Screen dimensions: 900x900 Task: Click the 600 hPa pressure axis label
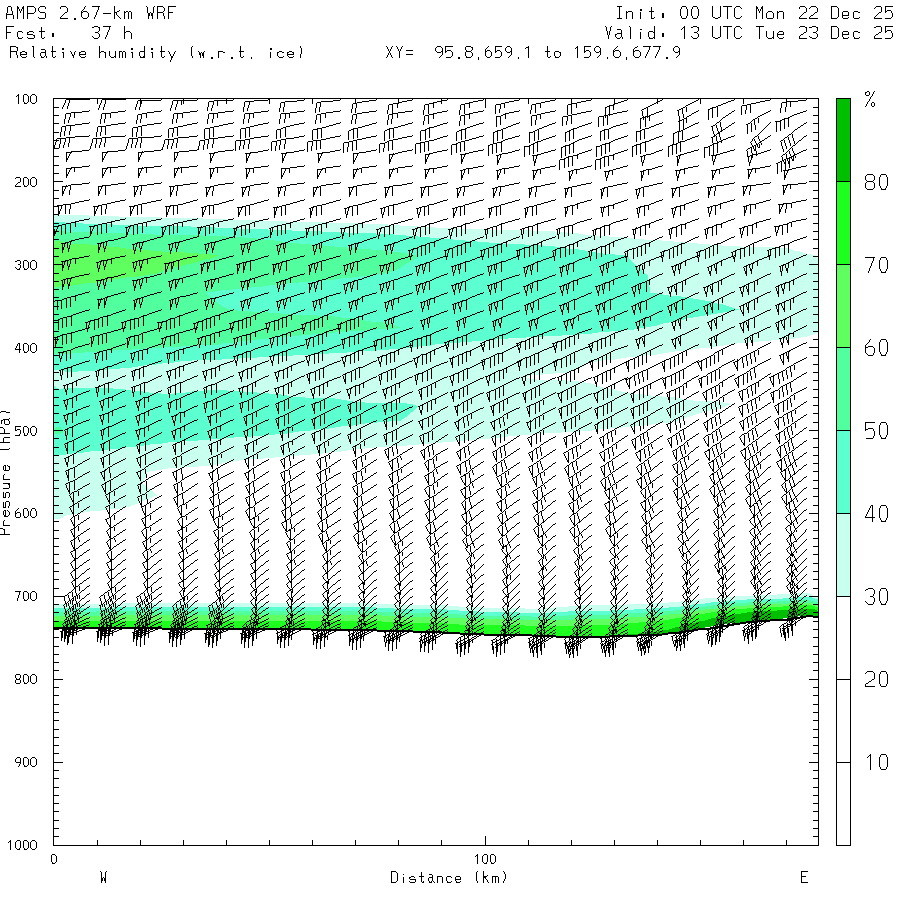click(x=26, y=514)
